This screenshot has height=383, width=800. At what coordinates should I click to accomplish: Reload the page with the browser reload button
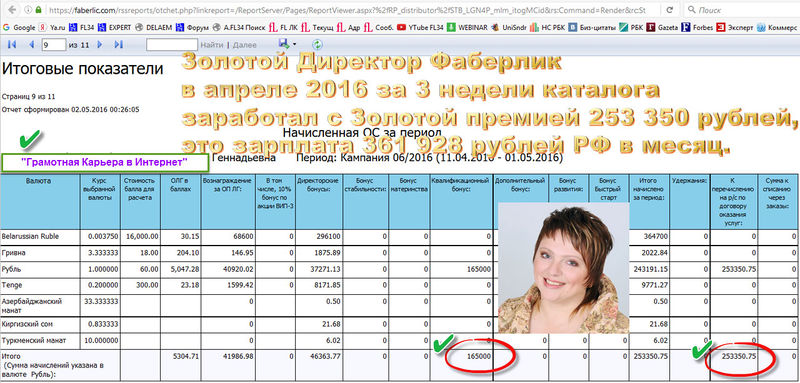tap(671, 10)
